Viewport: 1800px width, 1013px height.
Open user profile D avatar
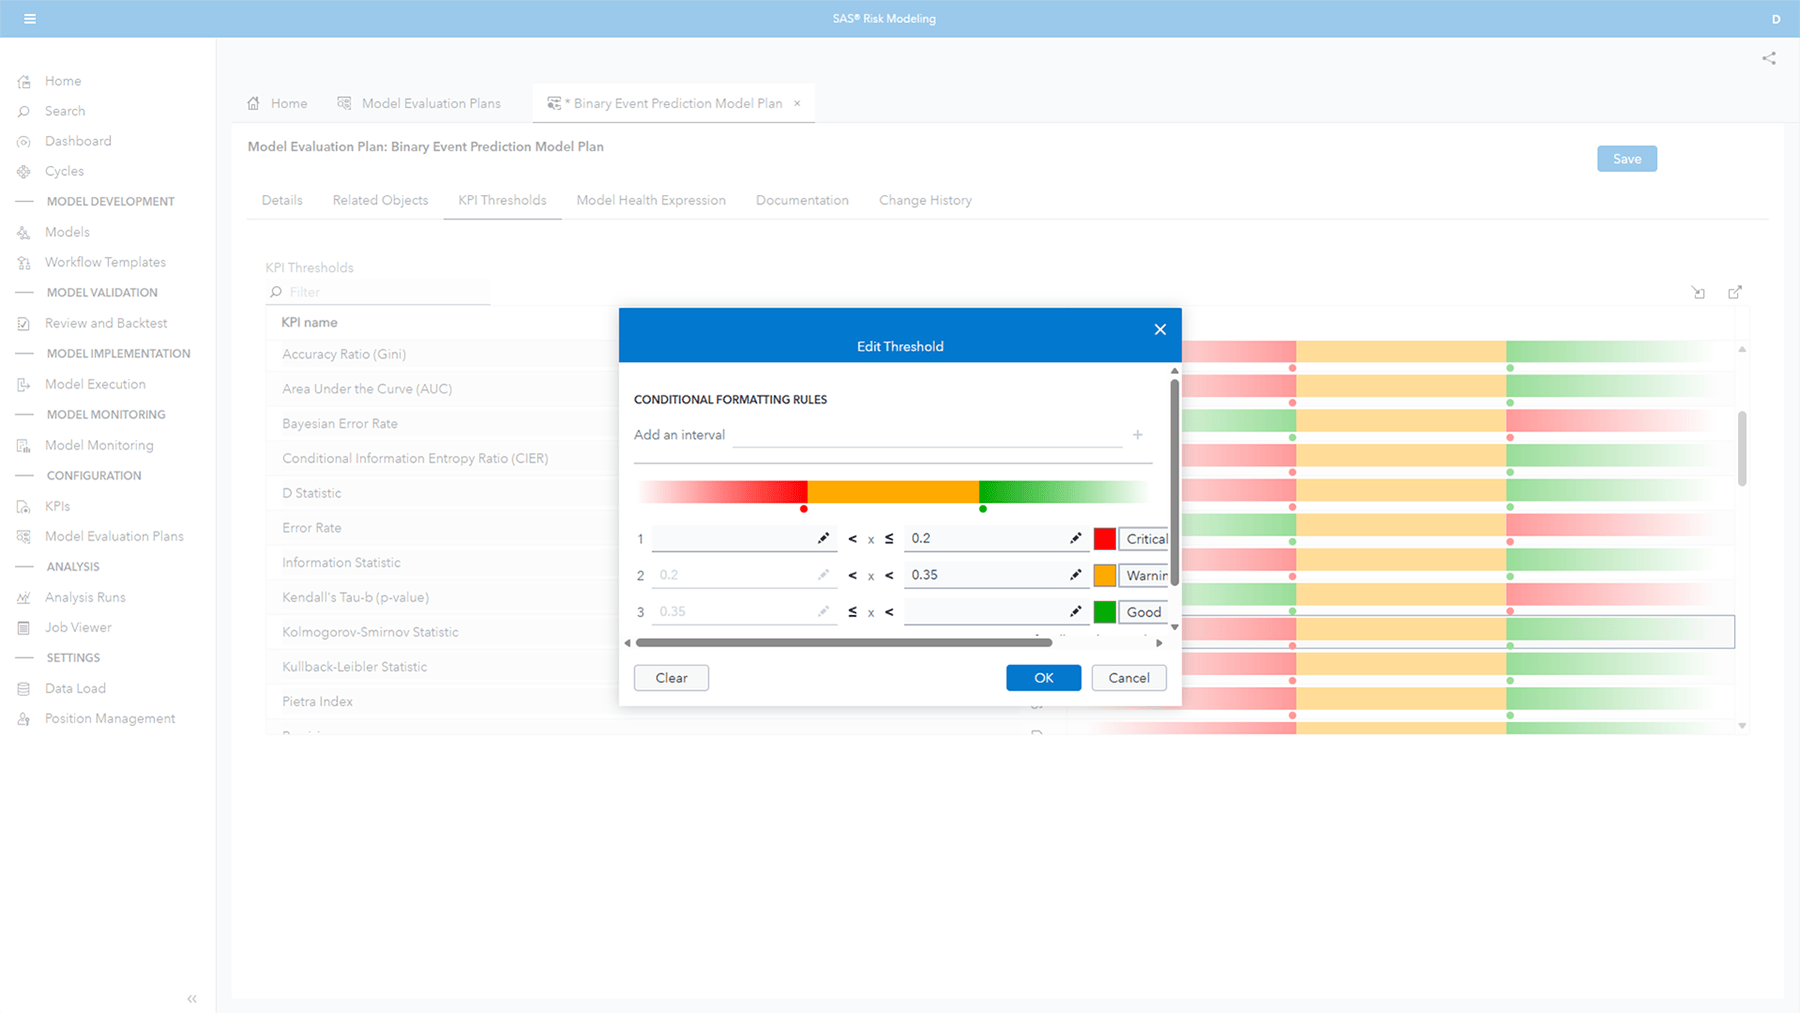(1776, 19)
